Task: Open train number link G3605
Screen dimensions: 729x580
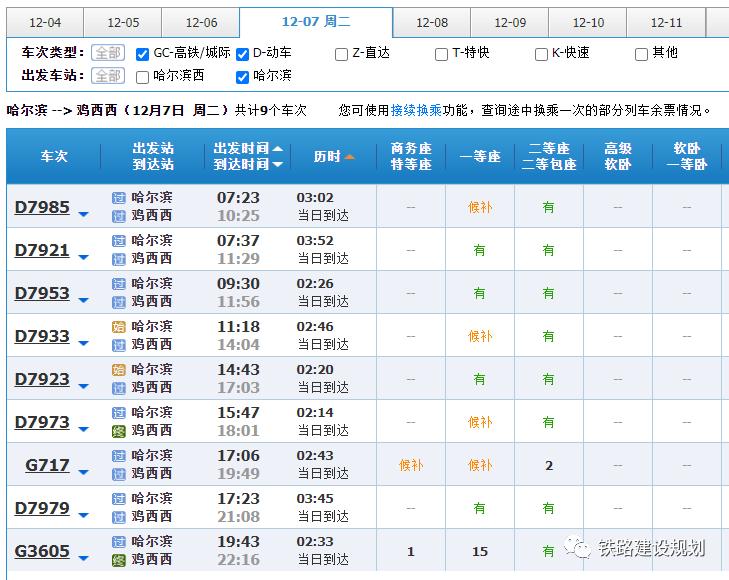Action: [x=42, y=551]
